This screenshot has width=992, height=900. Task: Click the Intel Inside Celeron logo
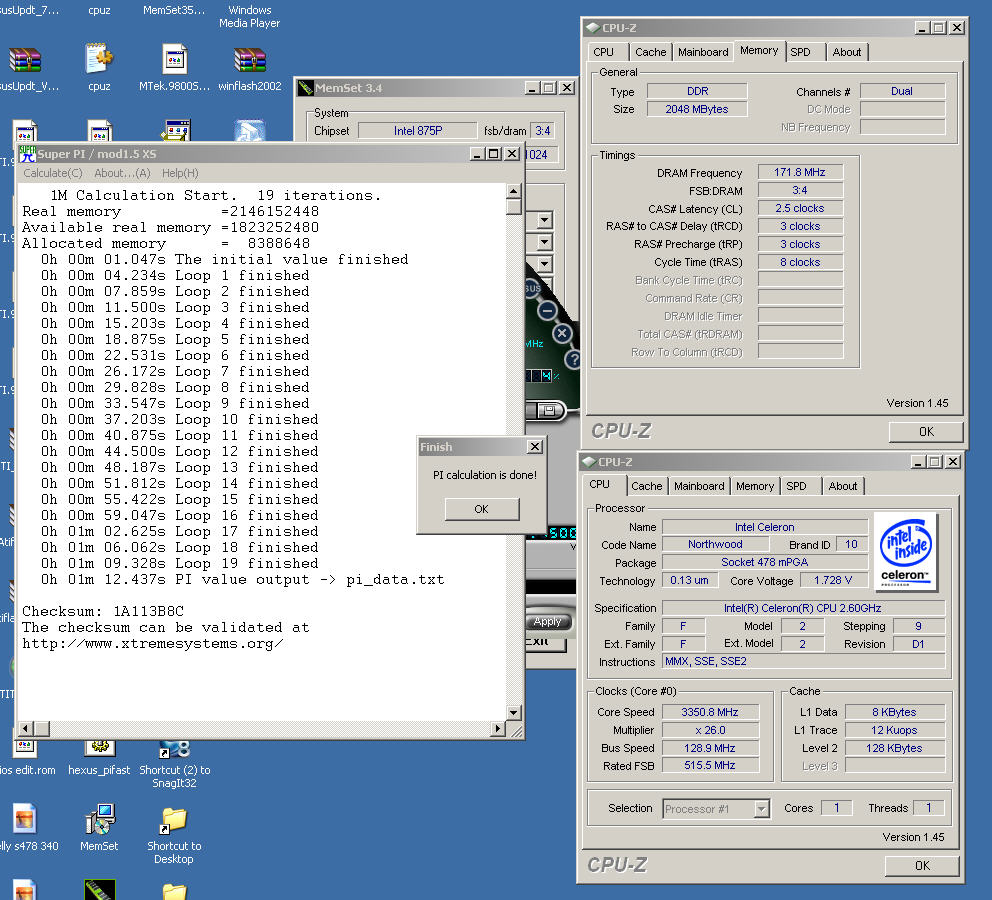[906, 552]
